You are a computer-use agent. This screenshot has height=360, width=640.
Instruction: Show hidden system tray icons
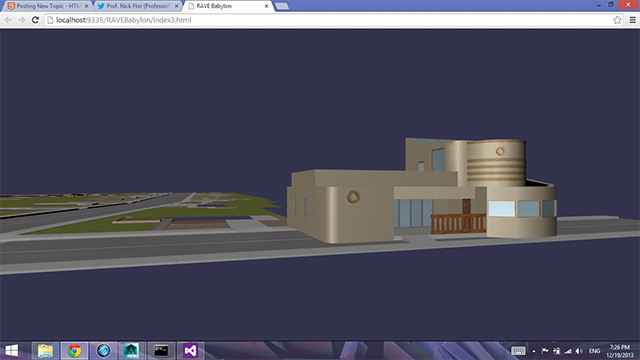(533, 351)
